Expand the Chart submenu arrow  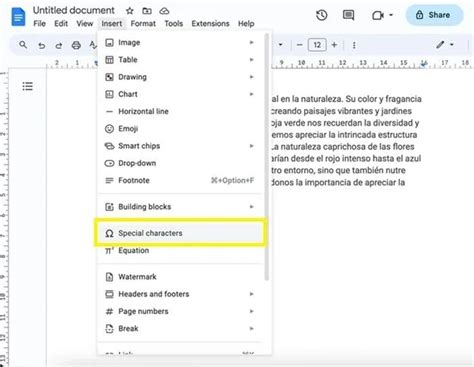point(252,94)
